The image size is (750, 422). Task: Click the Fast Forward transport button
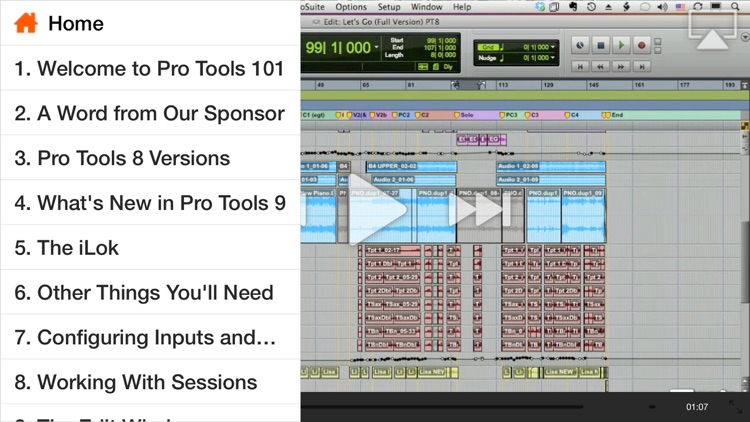pyautogui.click(x=621, y=67)
